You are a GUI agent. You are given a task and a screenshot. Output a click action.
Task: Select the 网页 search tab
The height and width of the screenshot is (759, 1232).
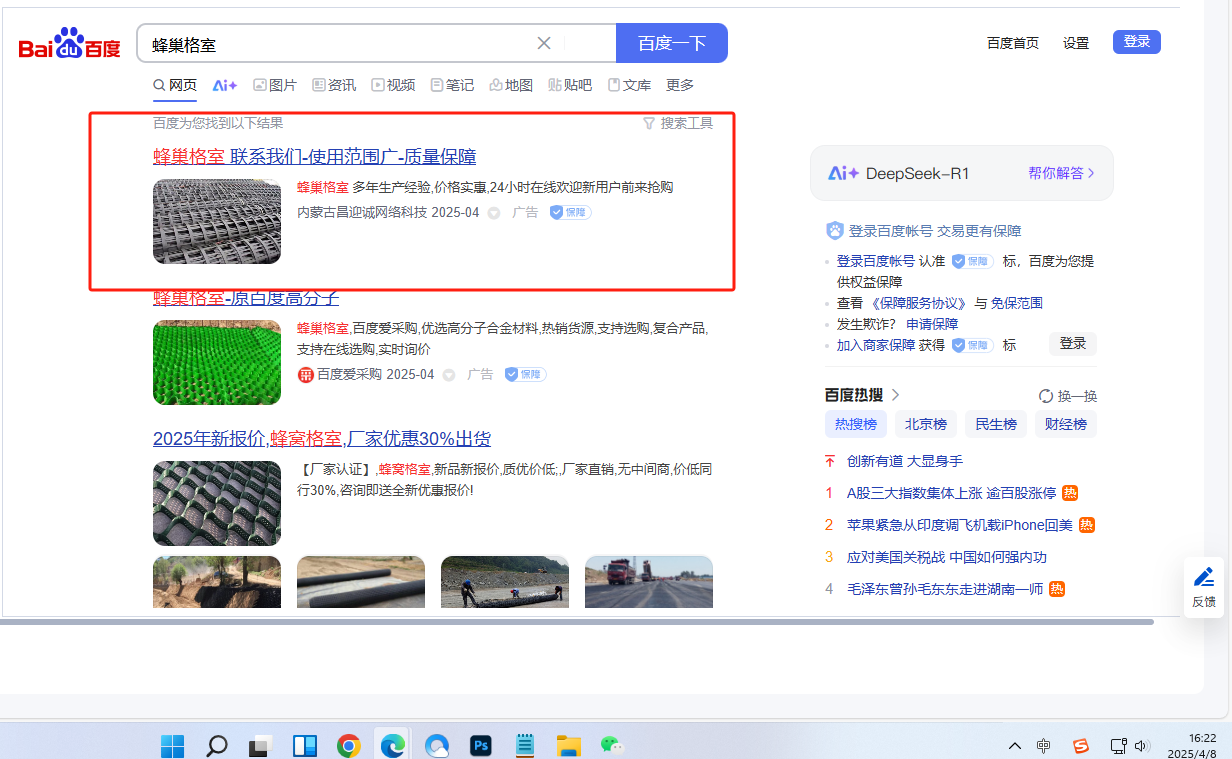(175, 85)
